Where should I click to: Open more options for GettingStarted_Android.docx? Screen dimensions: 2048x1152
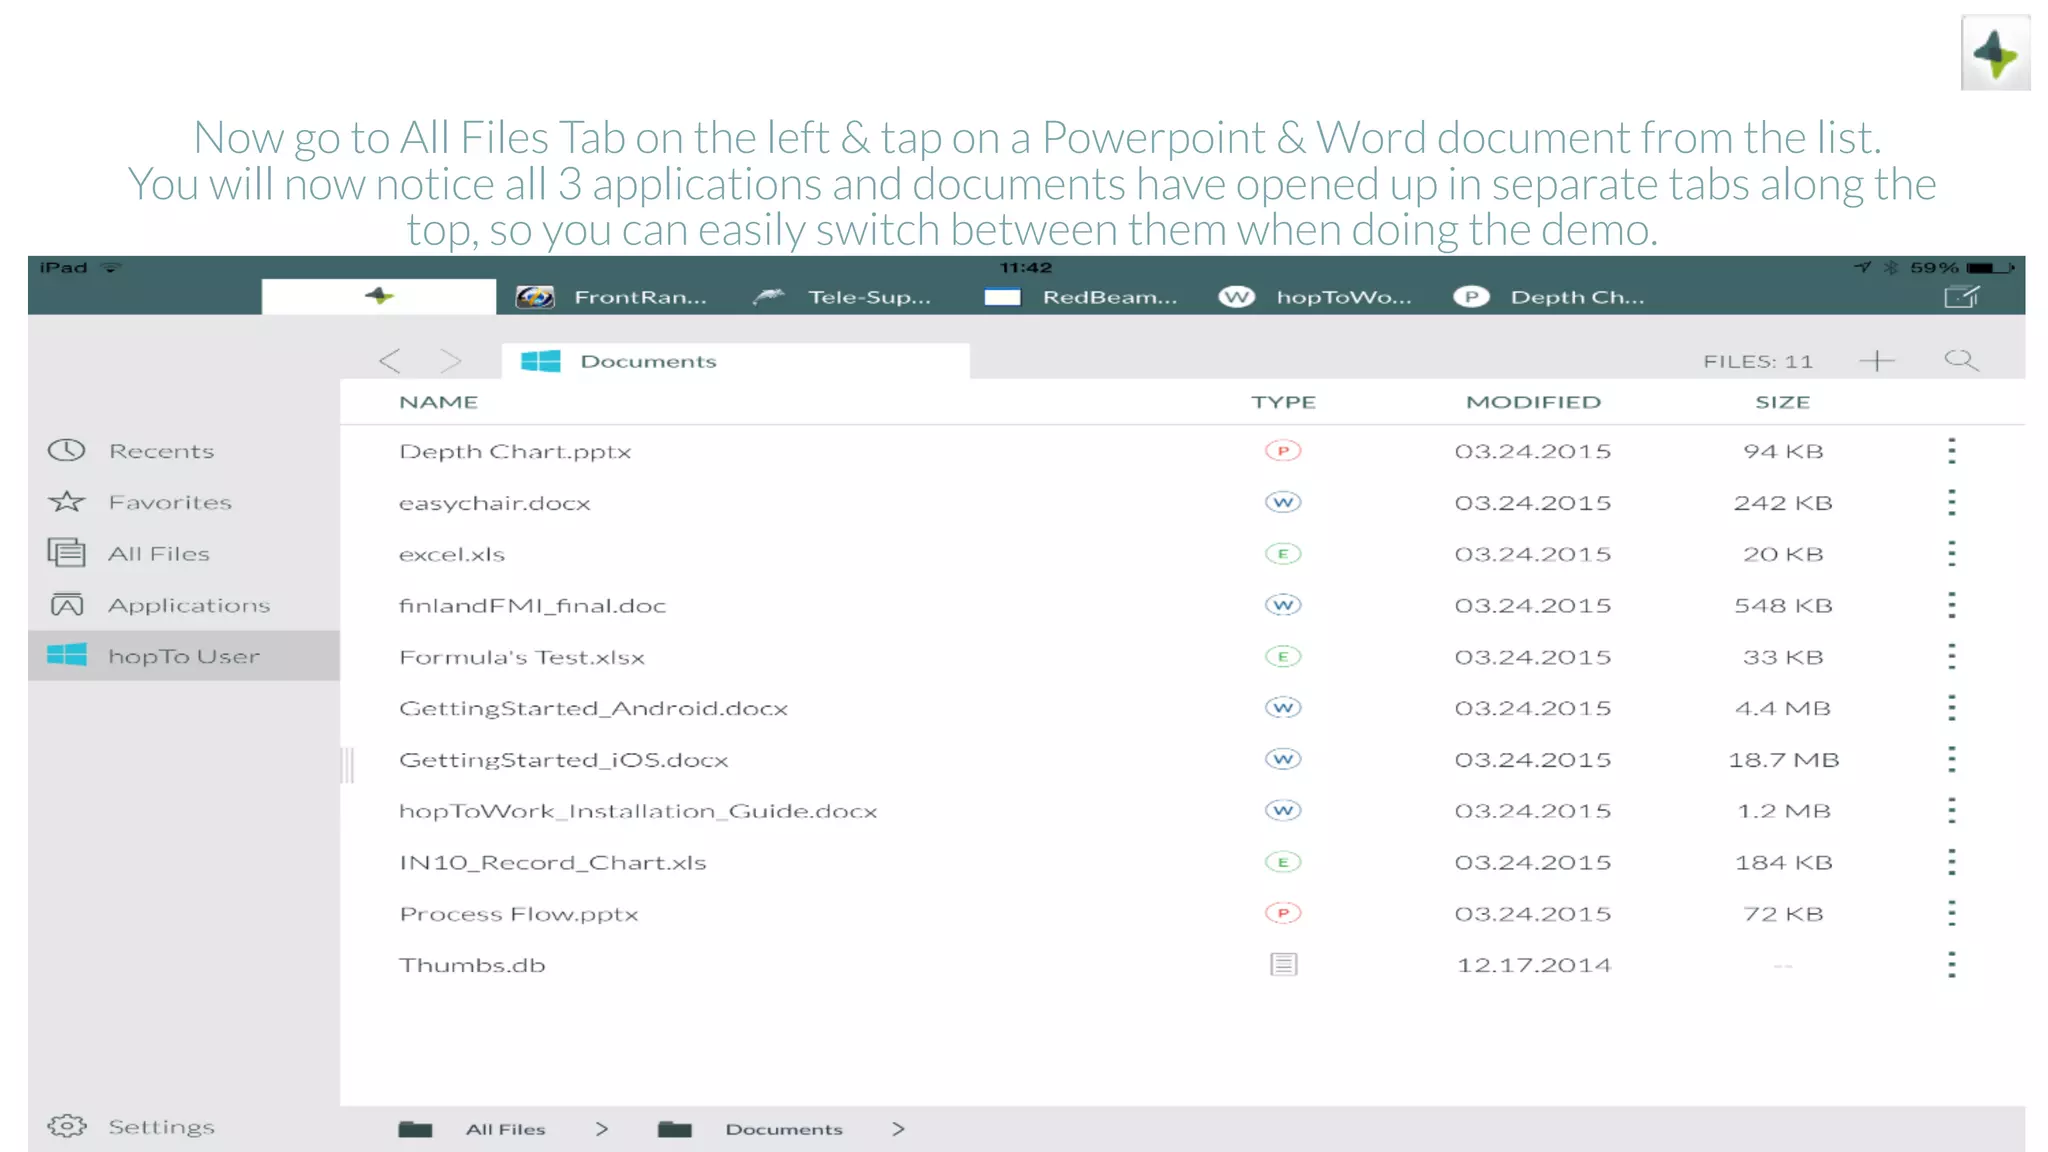point(1951,708)
